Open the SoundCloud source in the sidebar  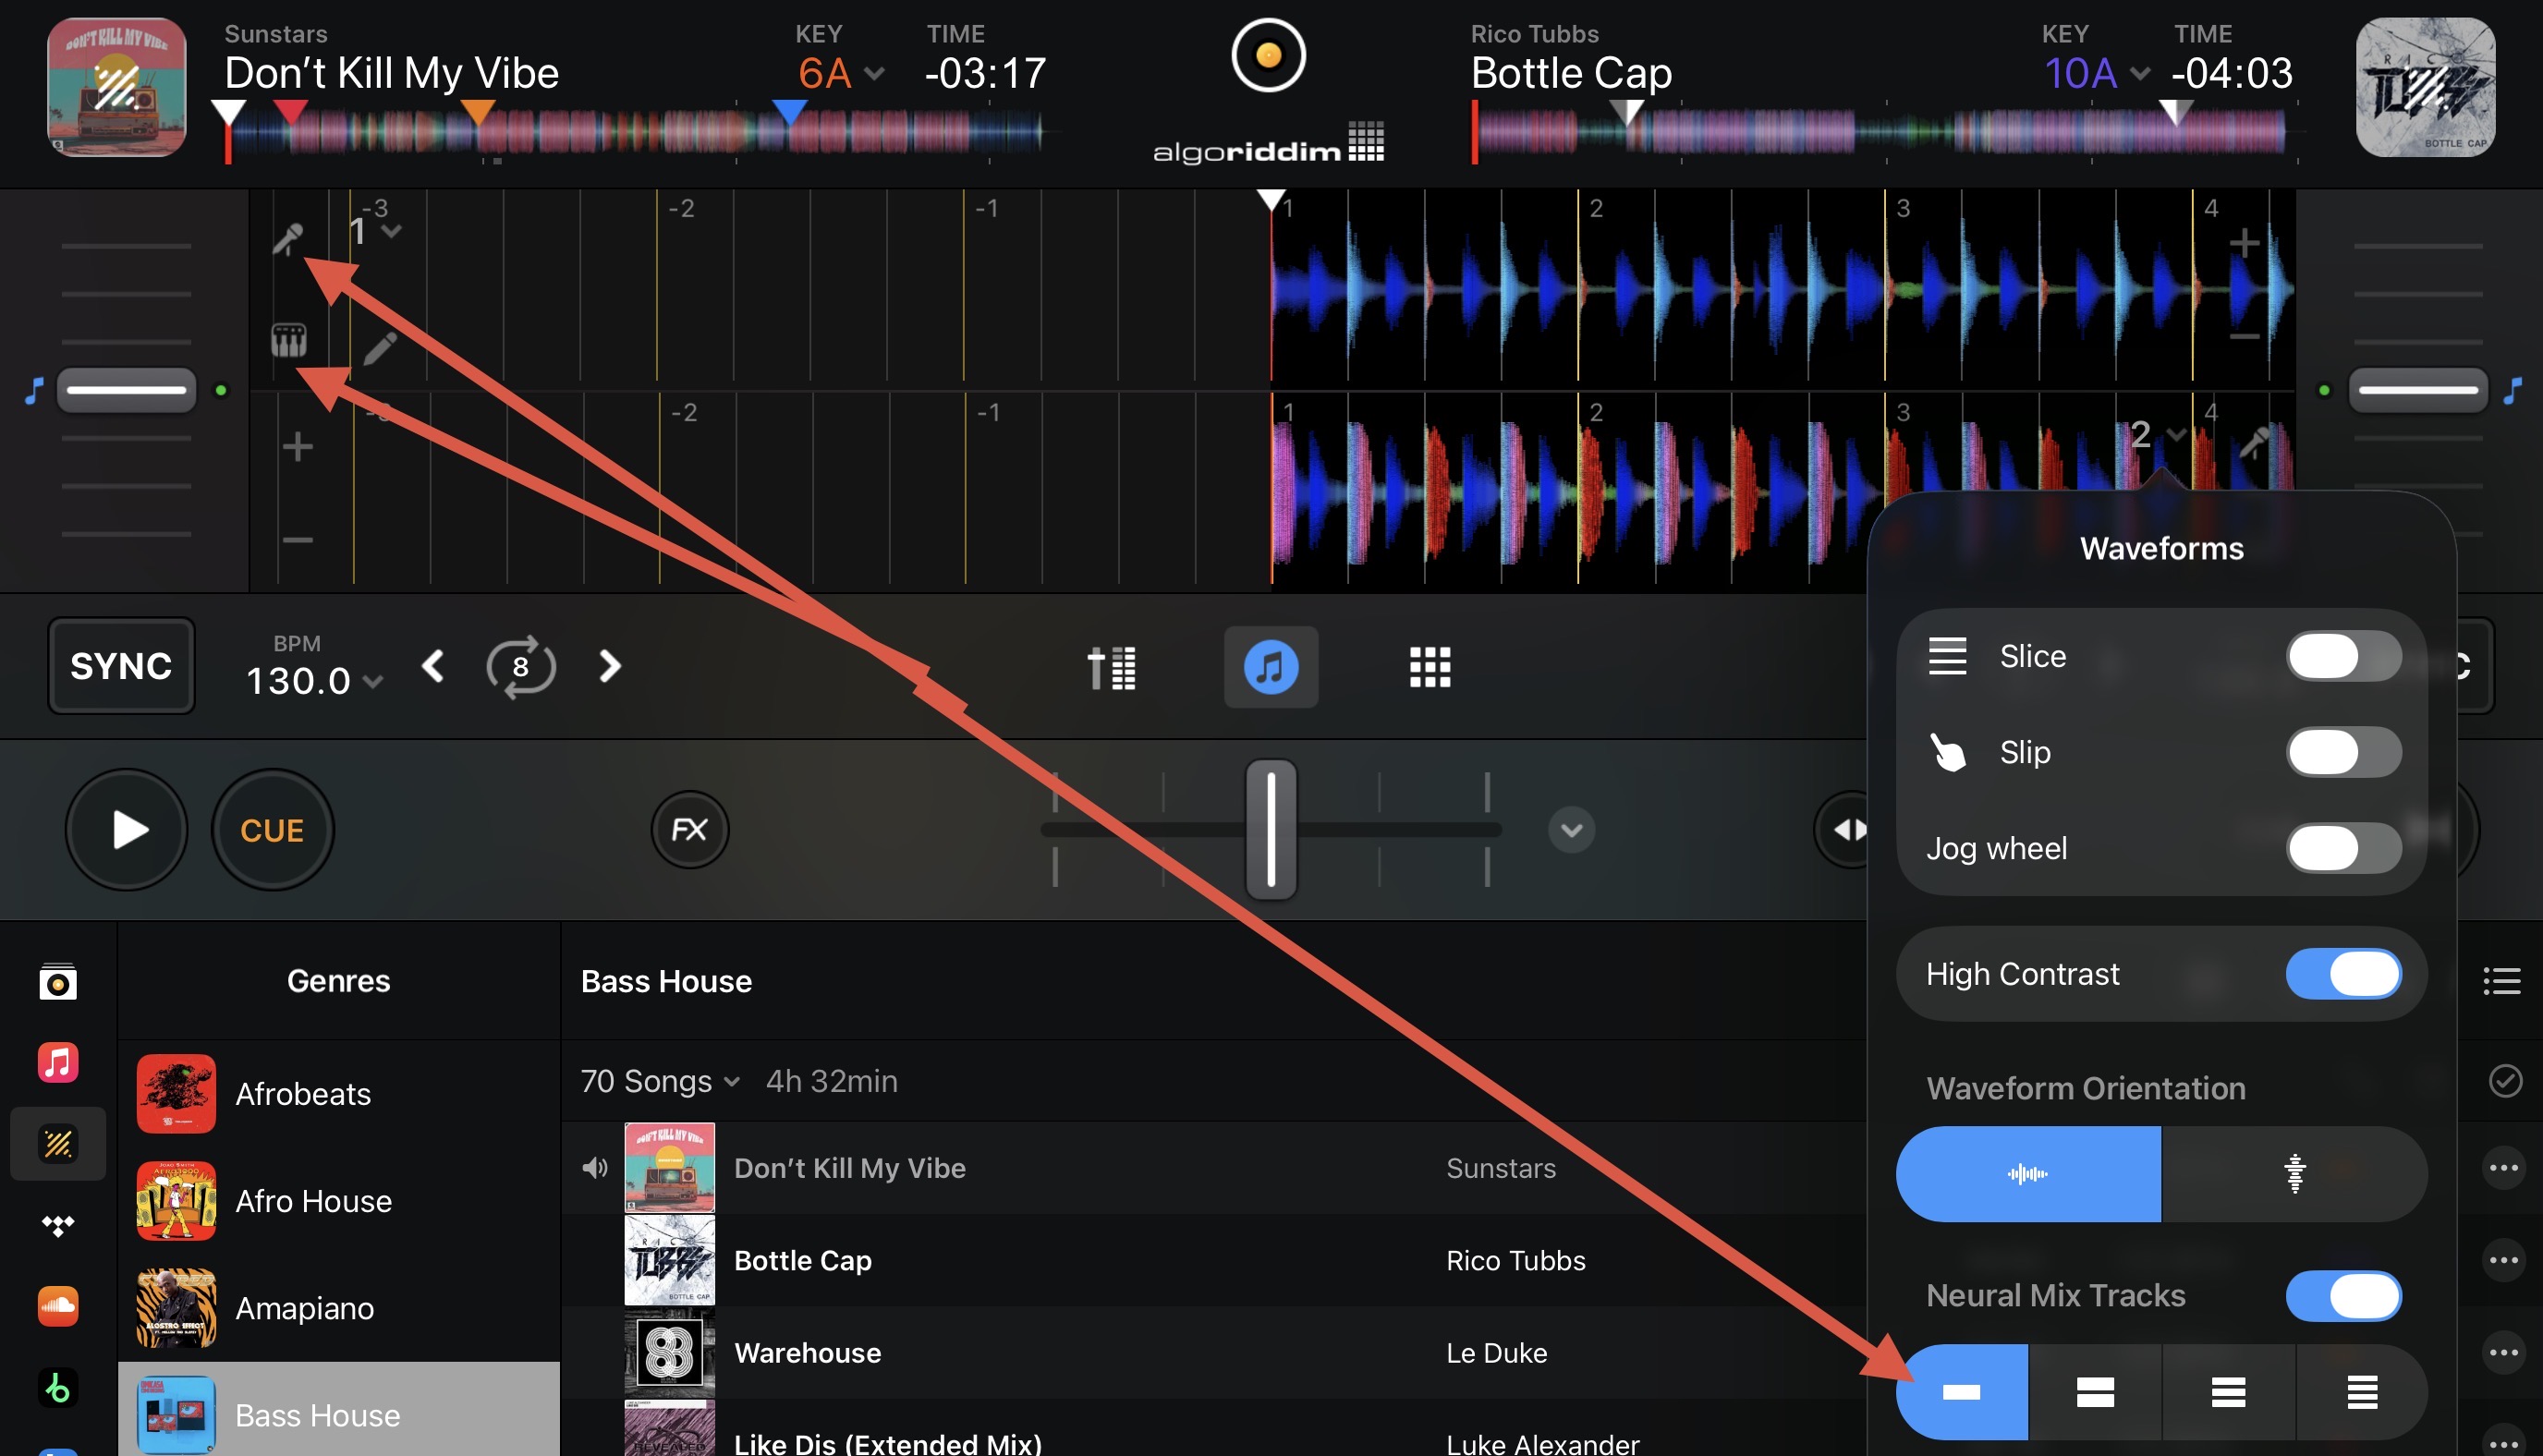click(58, 1305)
